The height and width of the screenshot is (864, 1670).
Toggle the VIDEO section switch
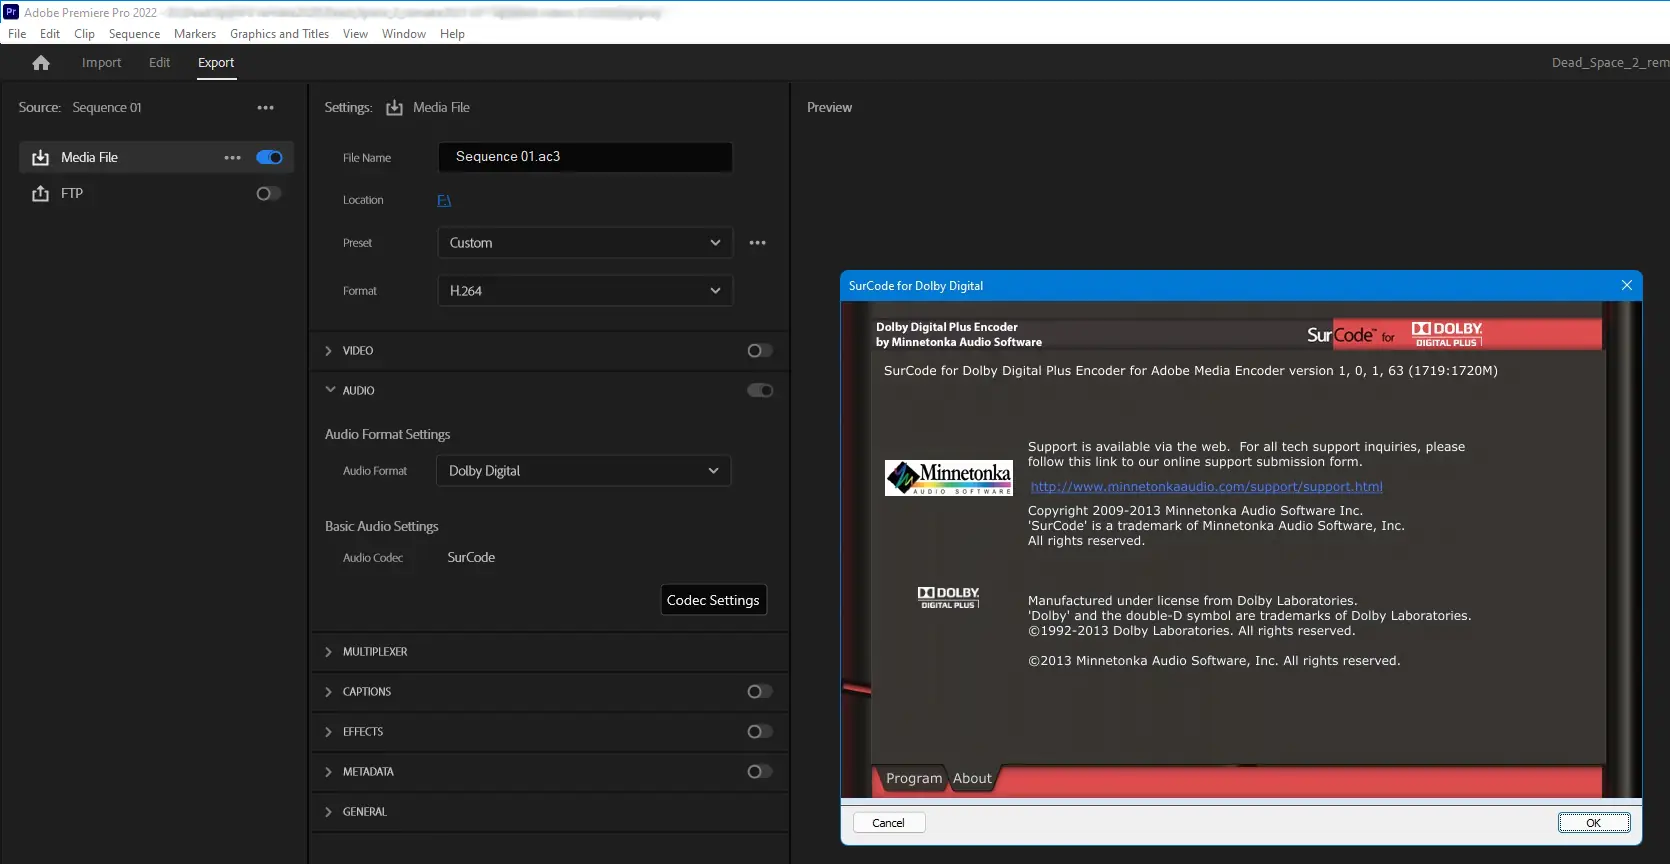pyautogui.click(x=760, y=351)
